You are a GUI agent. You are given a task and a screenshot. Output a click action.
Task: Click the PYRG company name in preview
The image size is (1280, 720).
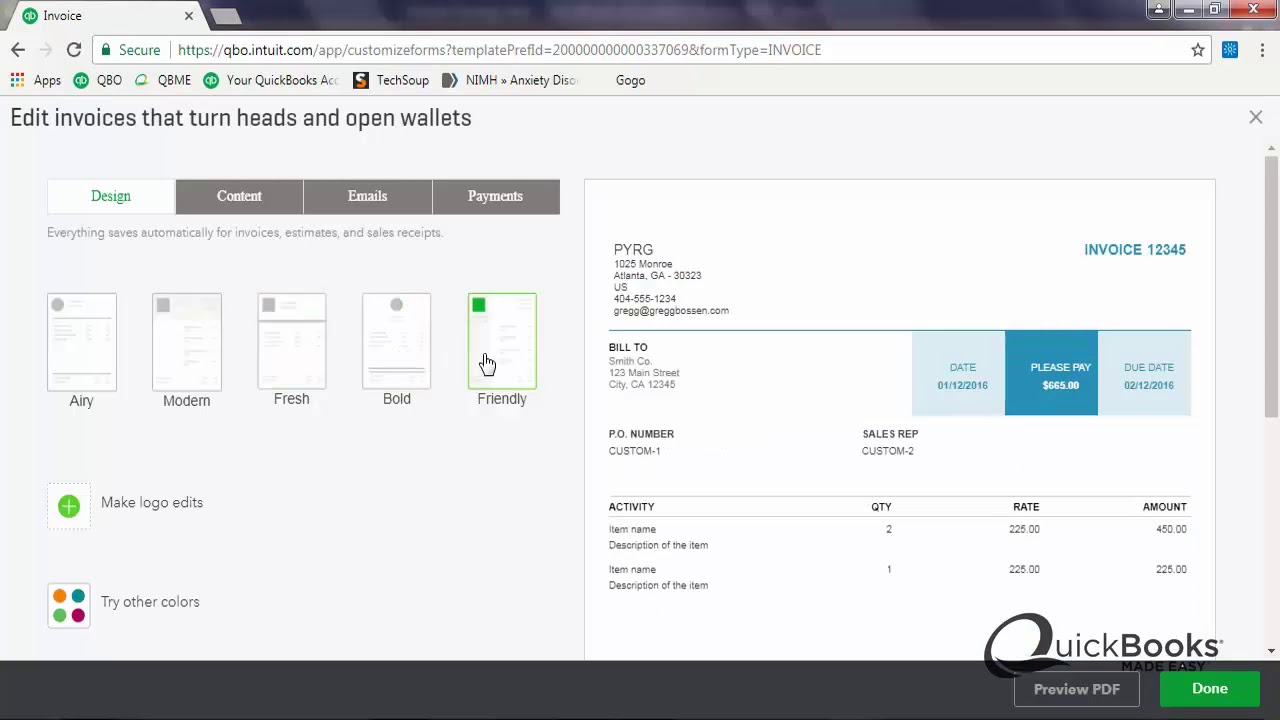tap(633, 250)
